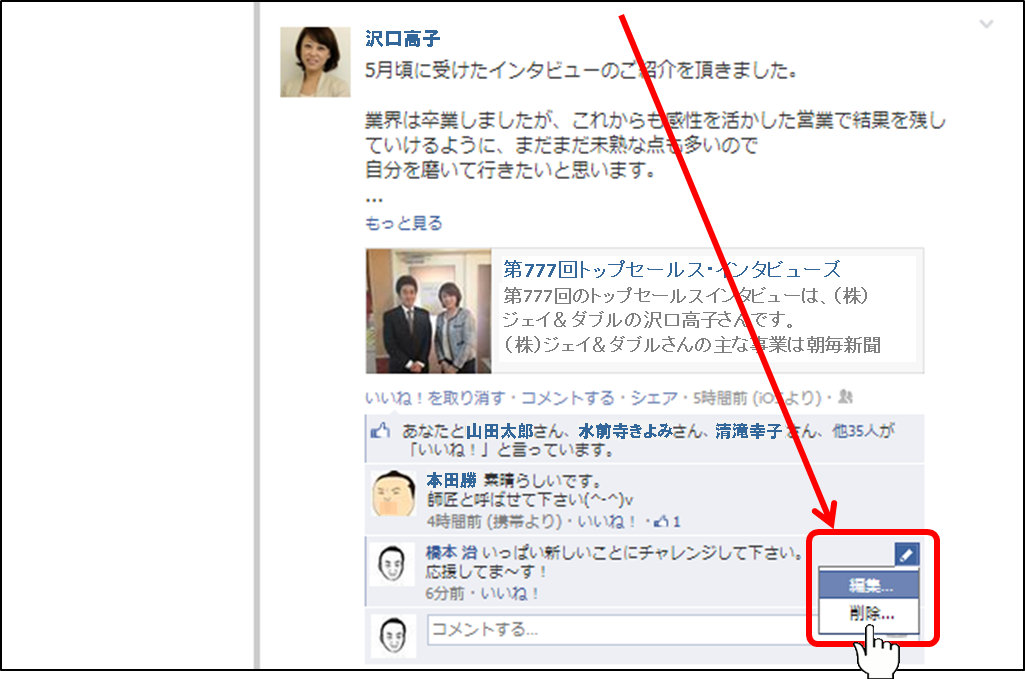Click the thumbs-up icon beside the likes summary

tap(379, 432)
